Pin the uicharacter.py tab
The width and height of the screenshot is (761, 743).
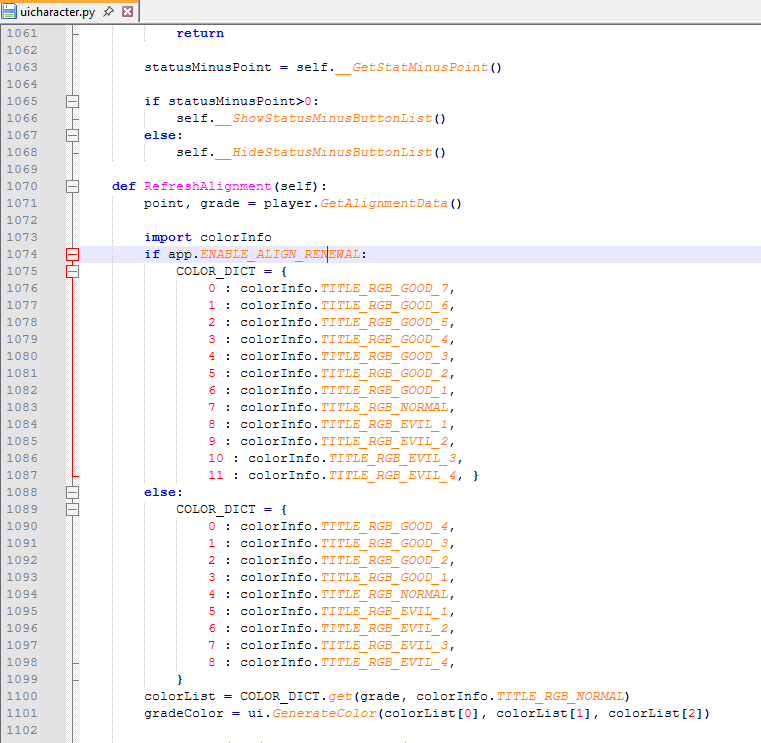(110, 12)
